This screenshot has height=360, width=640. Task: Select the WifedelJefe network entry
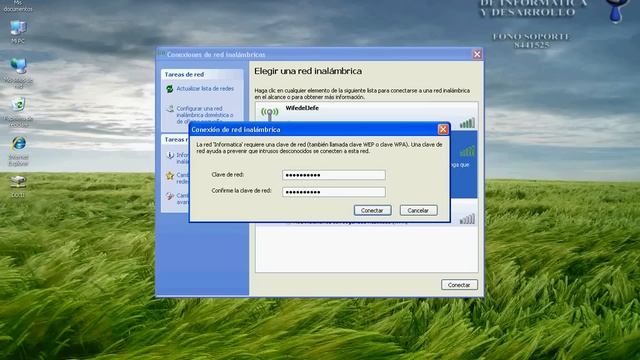point(367,113)
